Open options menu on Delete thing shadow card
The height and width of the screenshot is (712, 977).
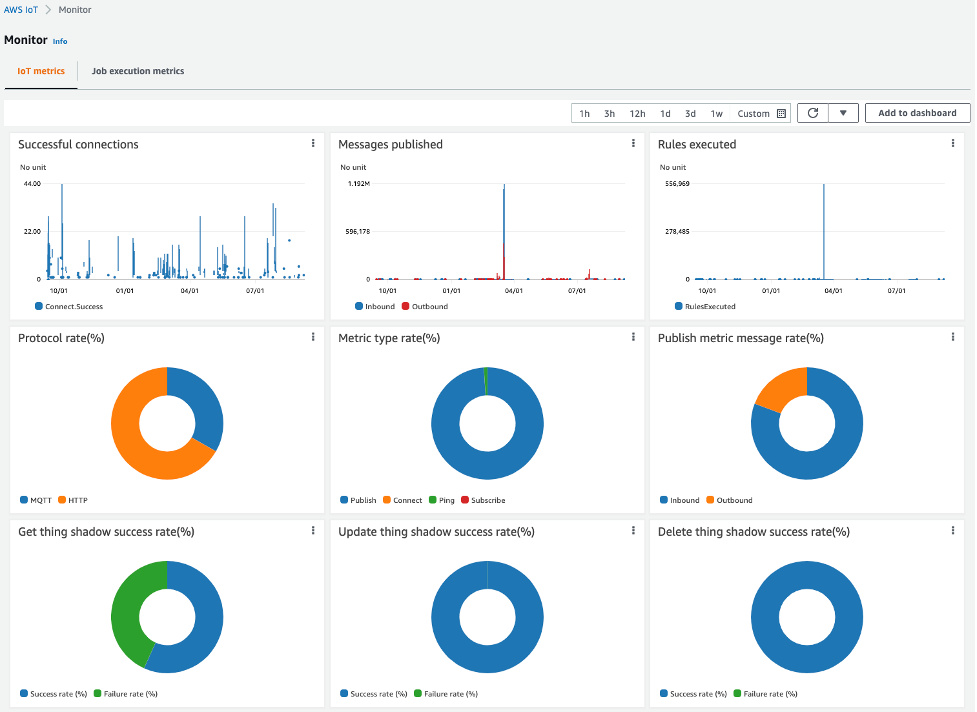[x=952, y=531]
